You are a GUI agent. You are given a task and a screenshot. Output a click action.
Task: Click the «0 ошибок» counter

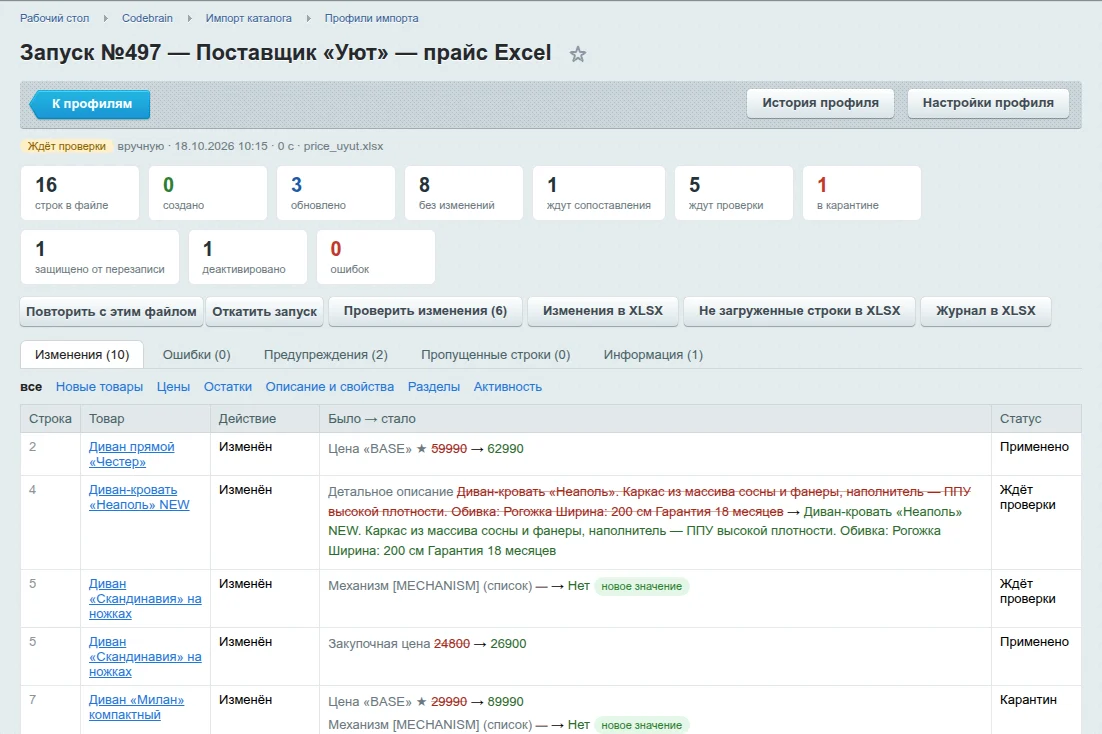(x=376, y=257)
